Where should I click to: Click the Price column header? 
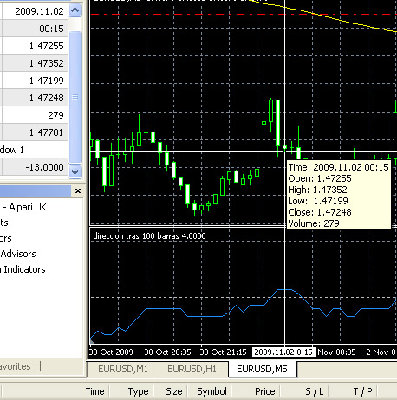265,391
